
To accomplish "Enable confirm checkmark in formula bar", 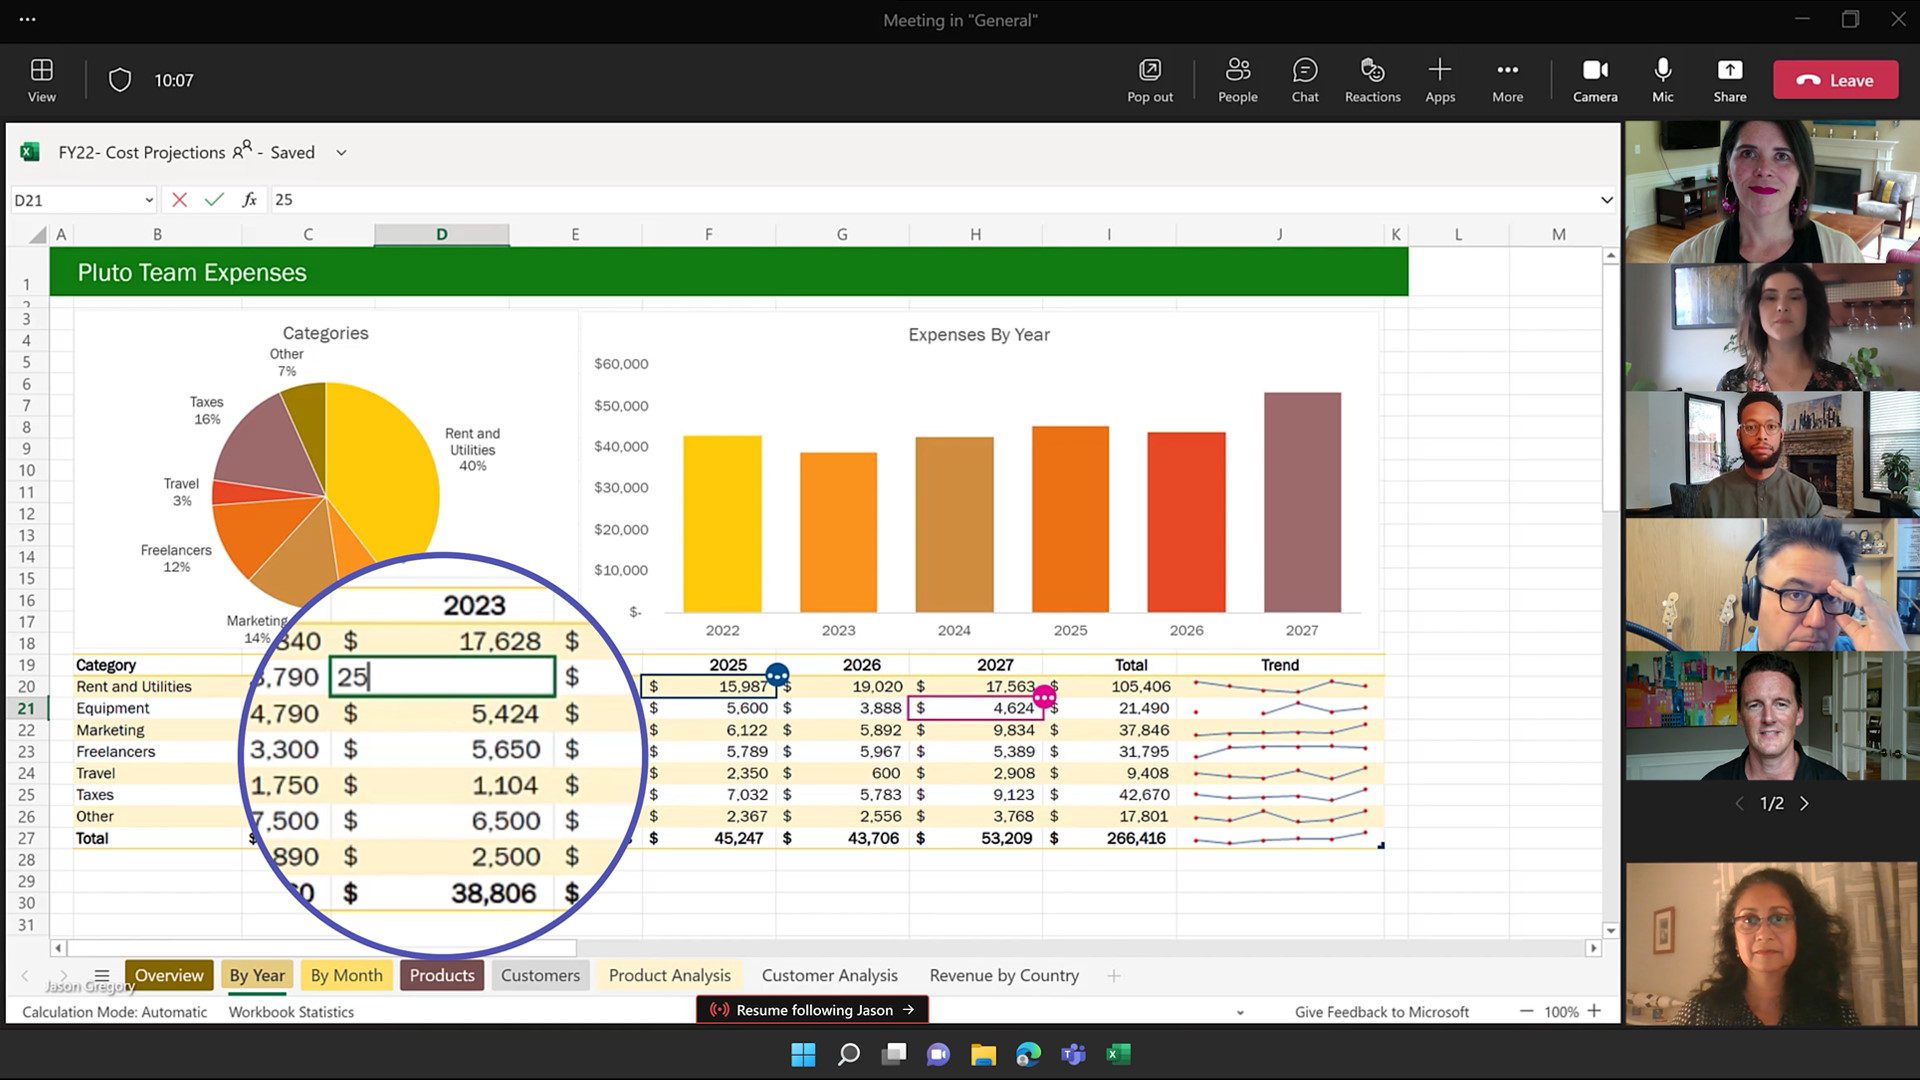I will pos(214,199).
